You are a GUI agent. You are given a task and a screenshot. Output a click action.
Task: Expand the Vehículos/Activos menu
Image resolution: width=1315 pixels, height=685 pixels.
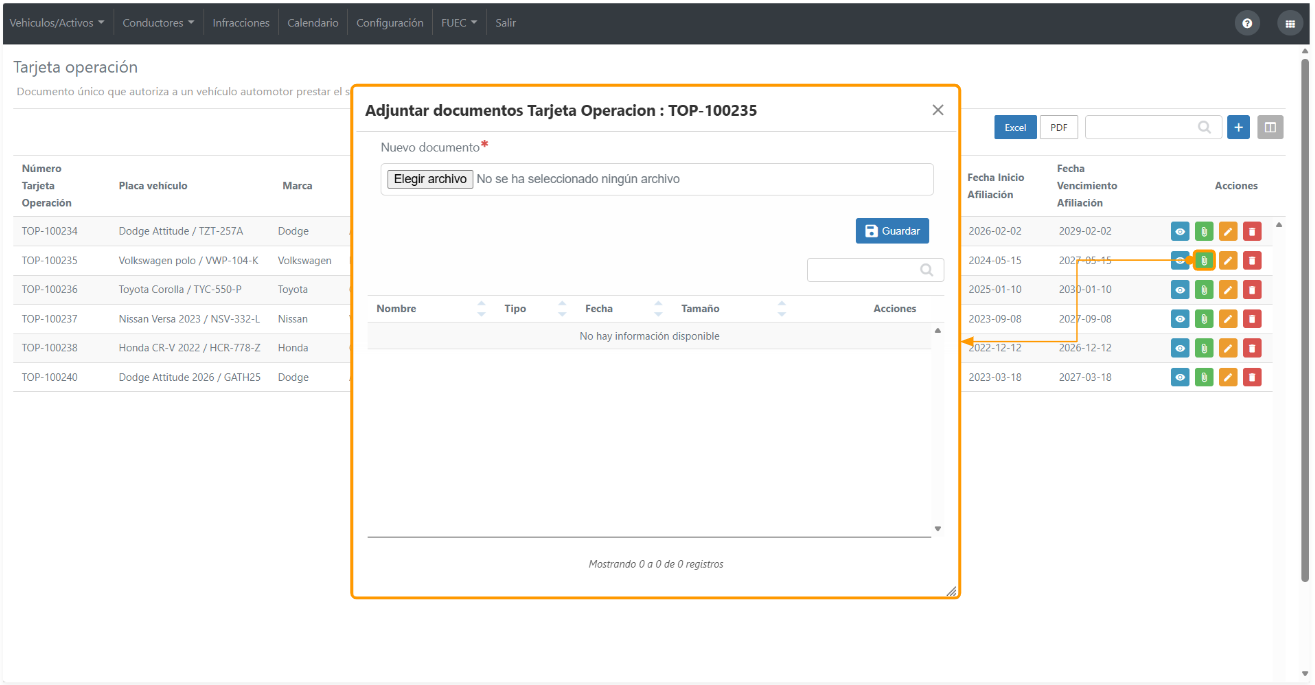tap(57, 23)
